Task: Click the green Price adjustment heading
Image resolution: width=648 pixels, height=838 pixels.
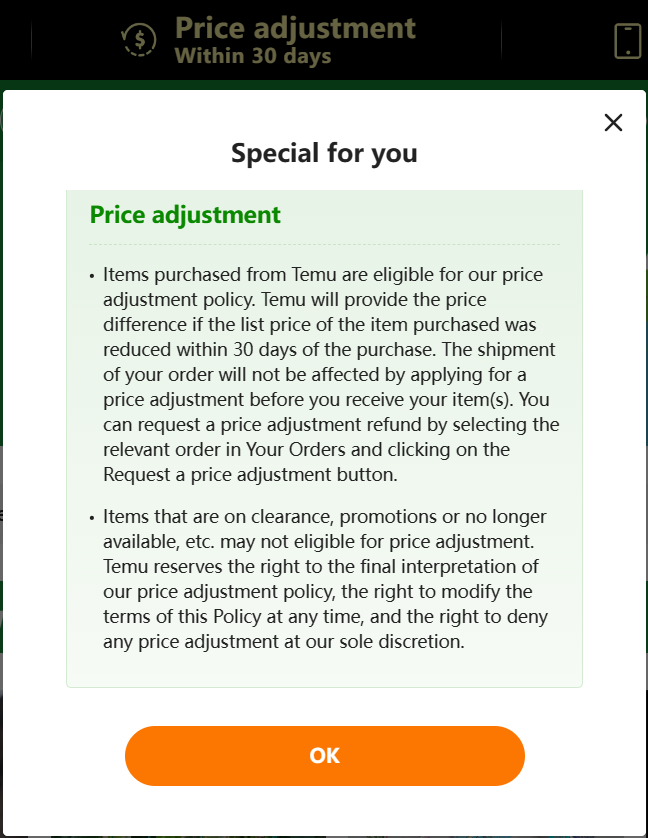Action: [x=185, y=215]
